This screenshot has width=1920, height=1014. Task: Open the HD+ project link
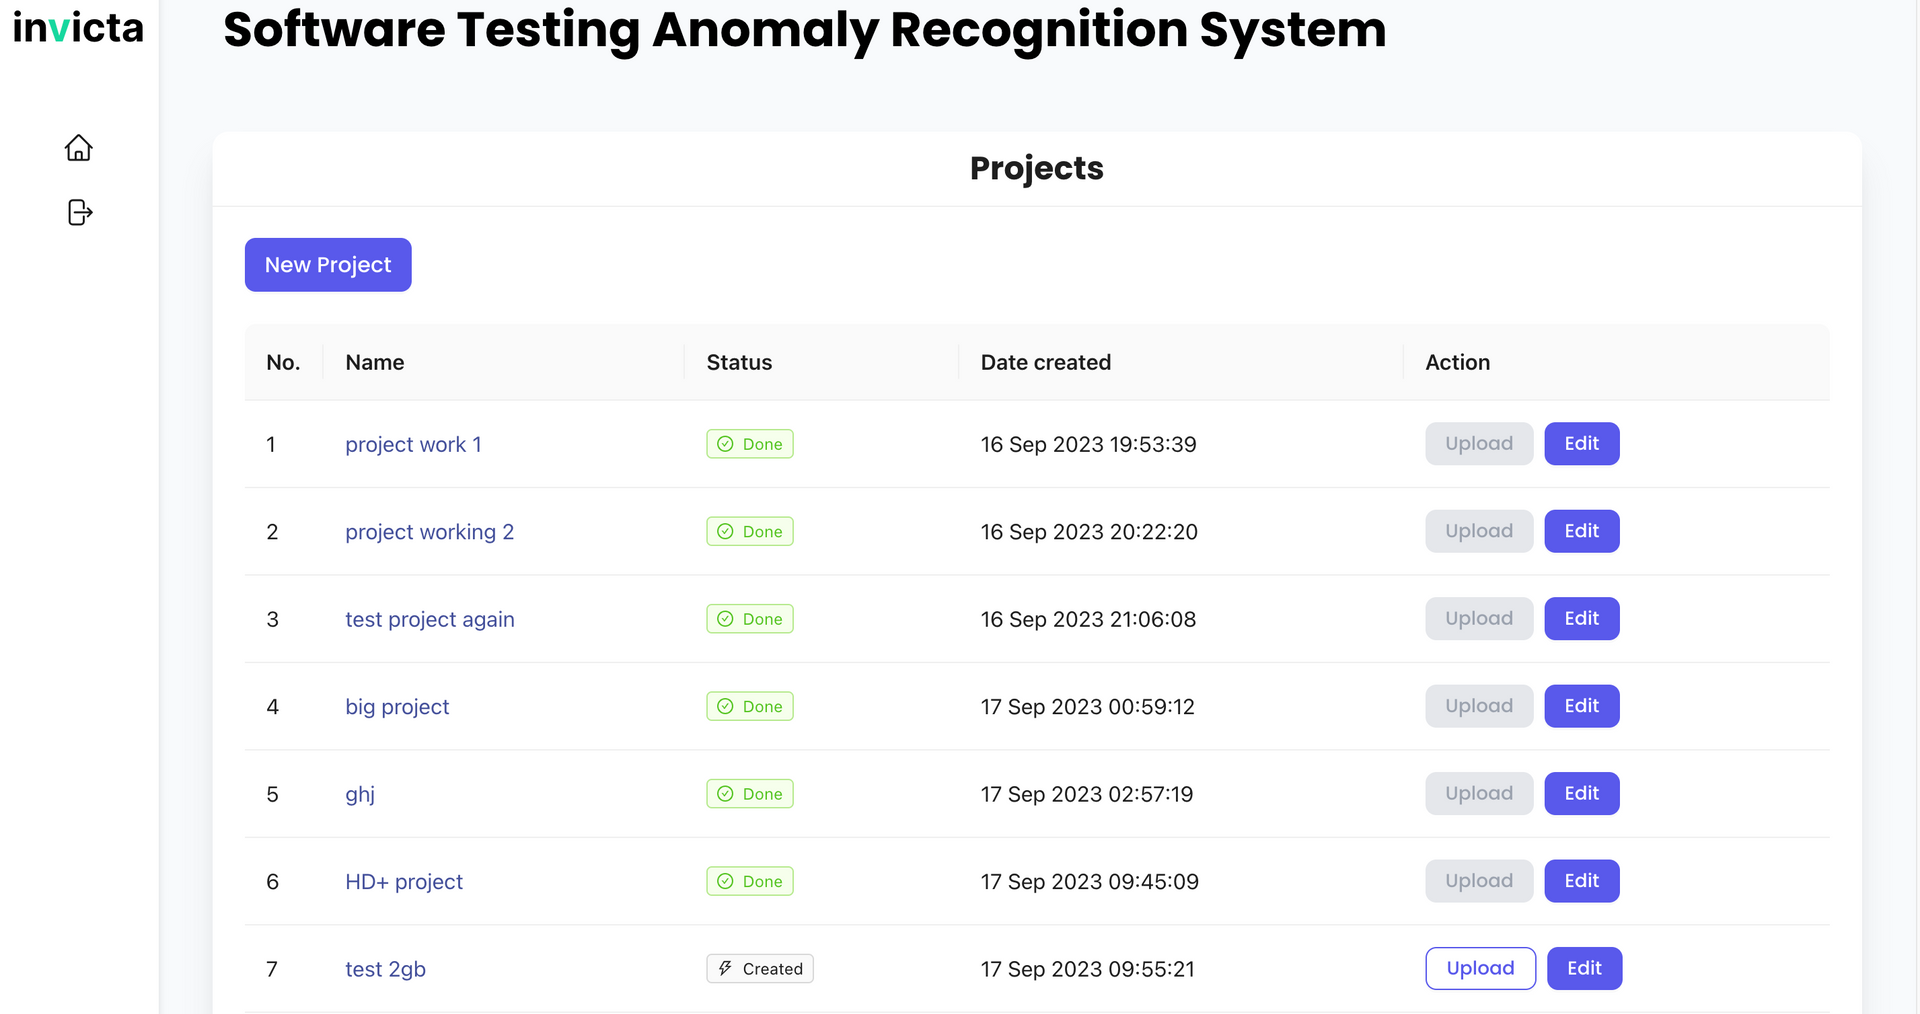pos(404,882)
